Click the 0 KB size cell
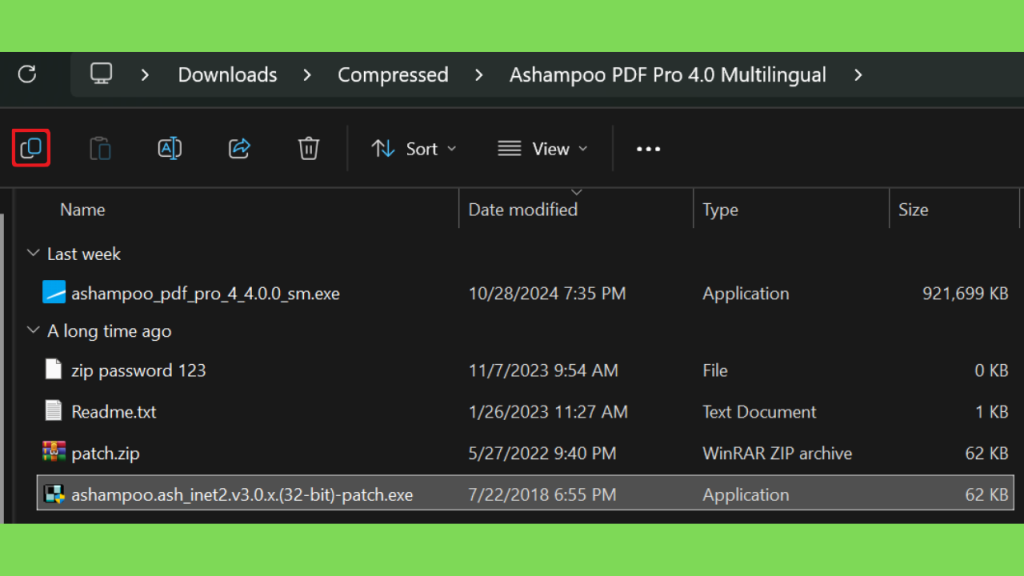The image size is (1024, 576). [x=991, y=370]
